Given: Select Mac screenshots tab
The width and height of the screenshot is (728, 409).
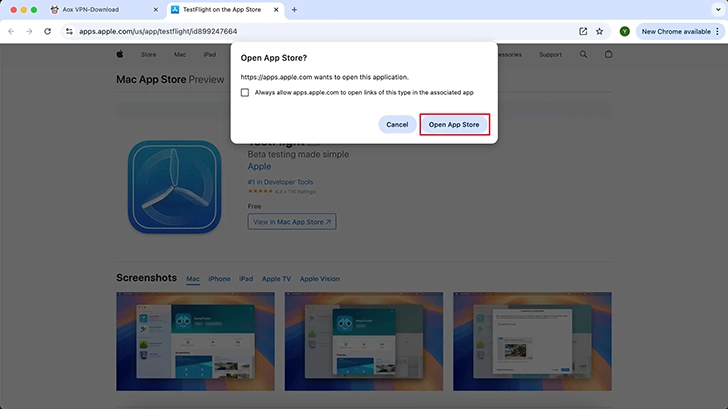Looking at the screenshot, I should point(193,279).
